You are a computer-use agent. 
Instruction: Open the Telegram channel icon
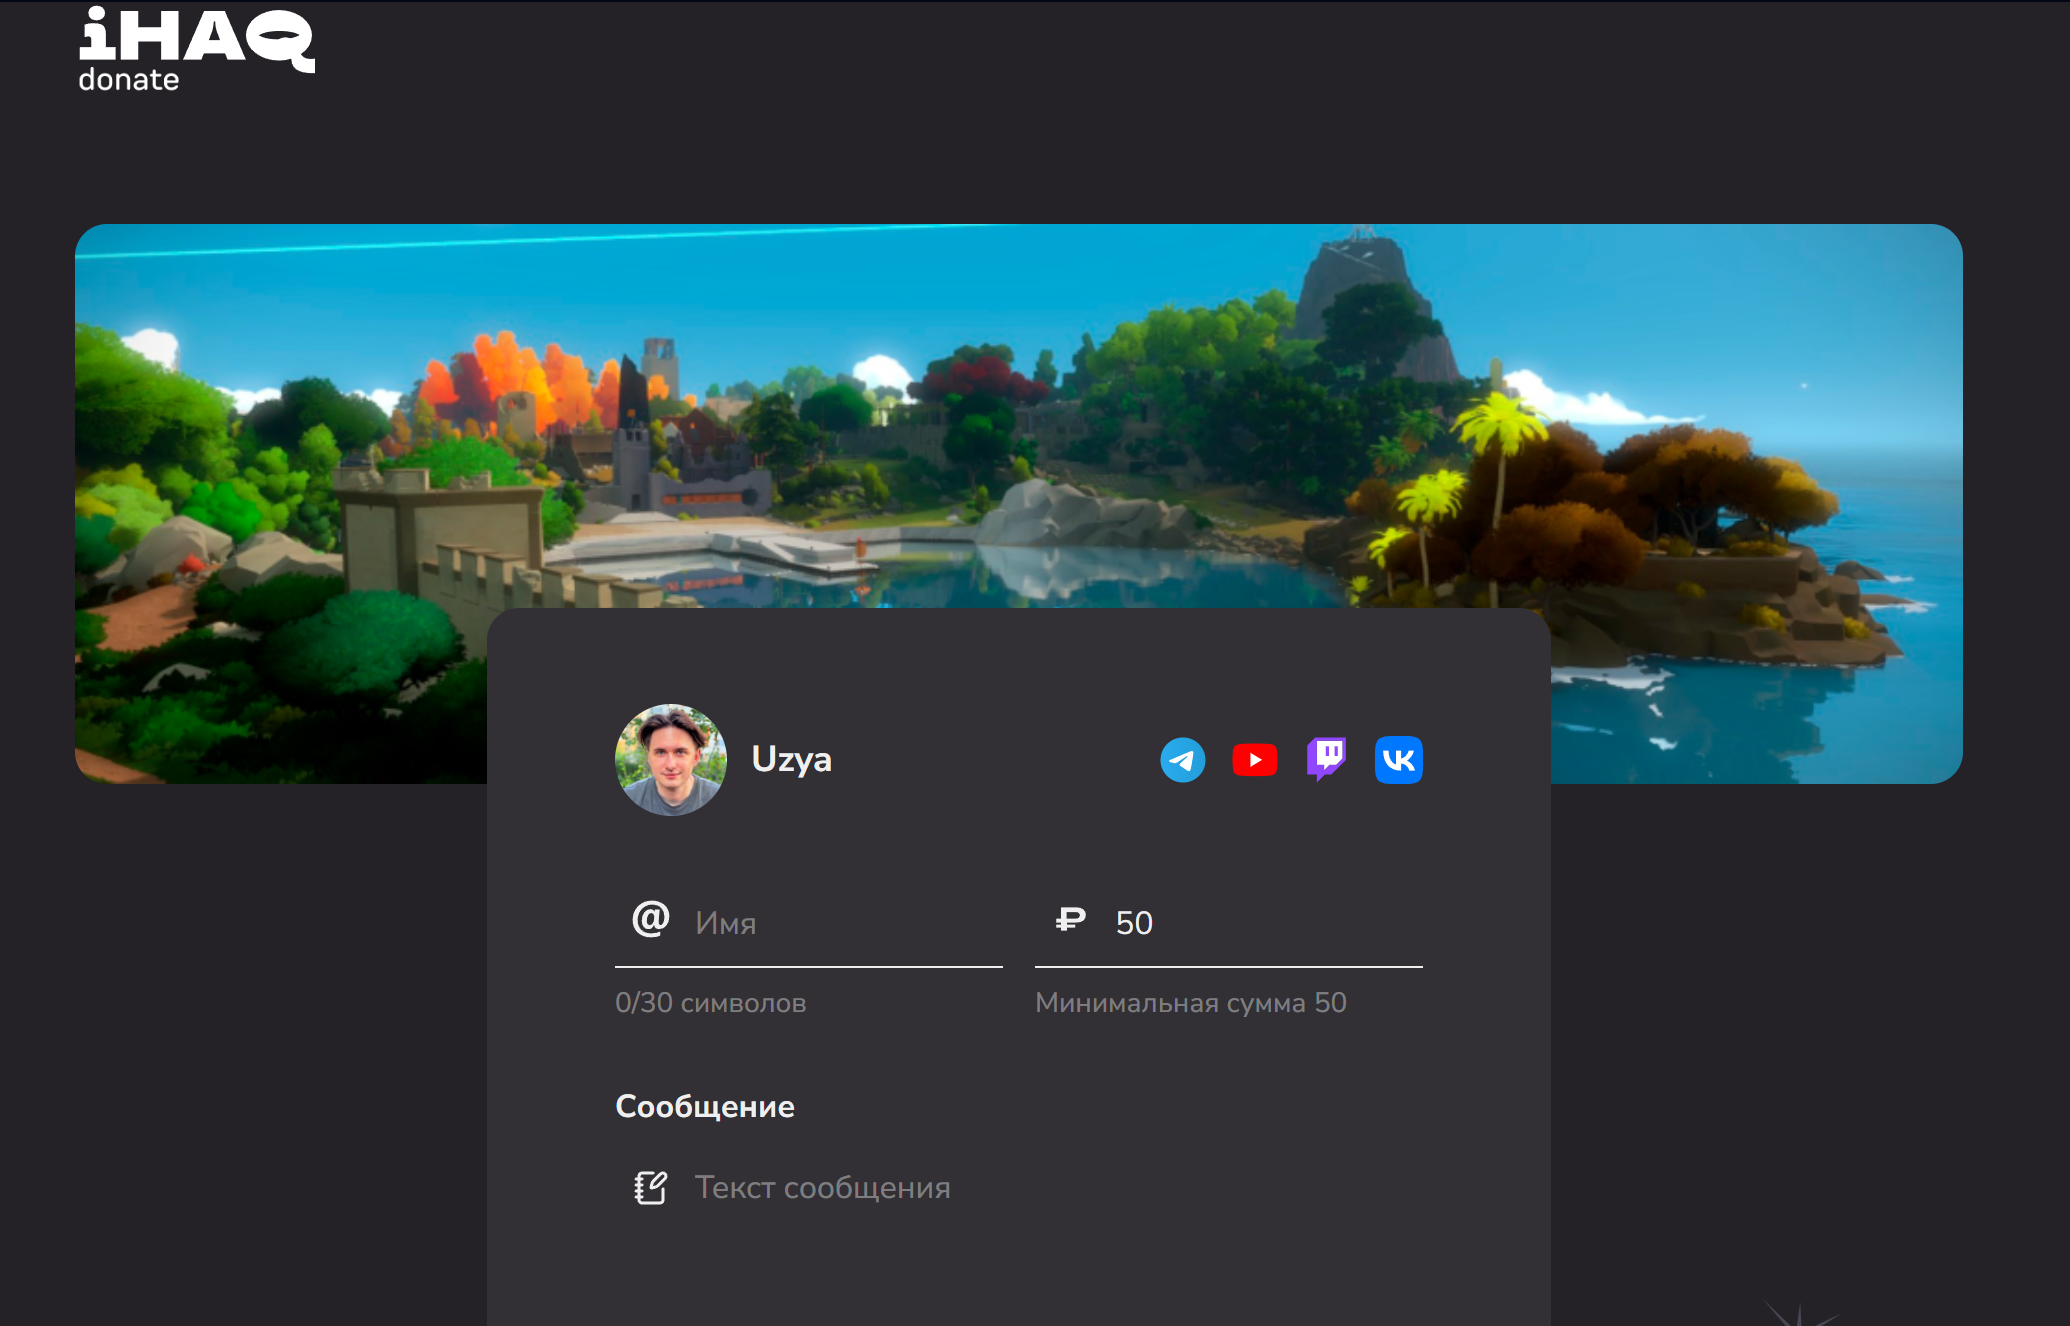click(1182, 760)
